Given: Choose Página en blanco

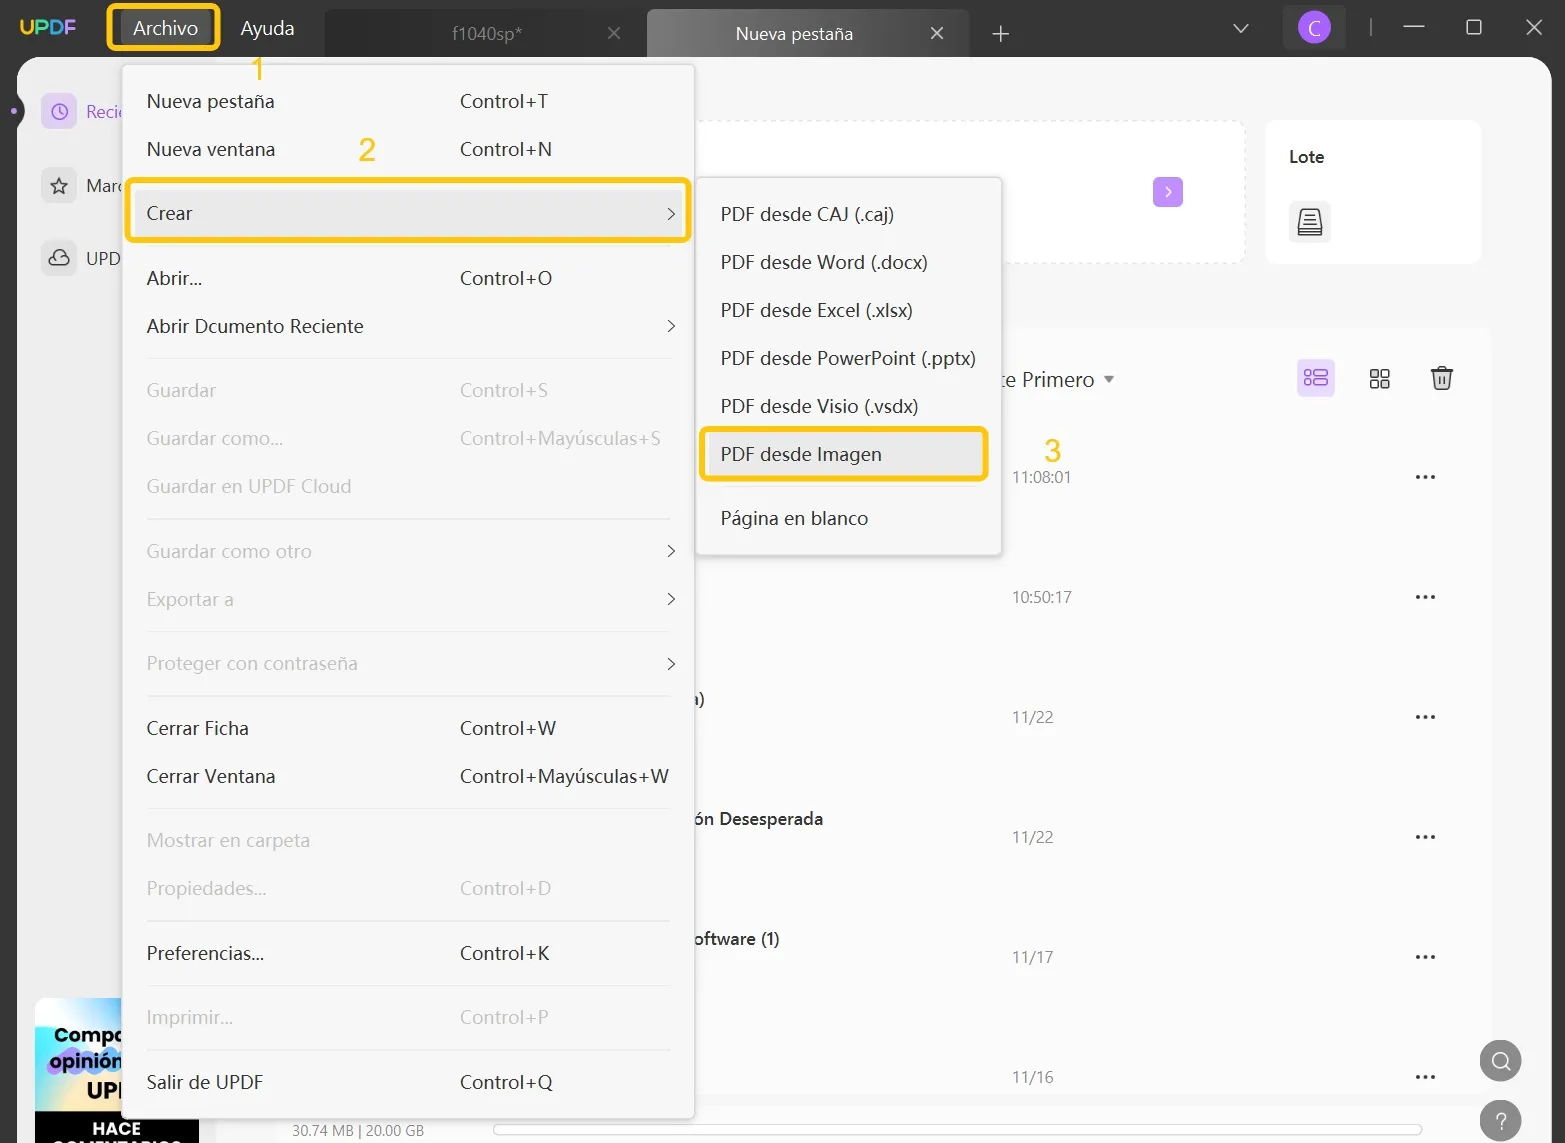Looking at the screenshot, I should tap(848, 518).
